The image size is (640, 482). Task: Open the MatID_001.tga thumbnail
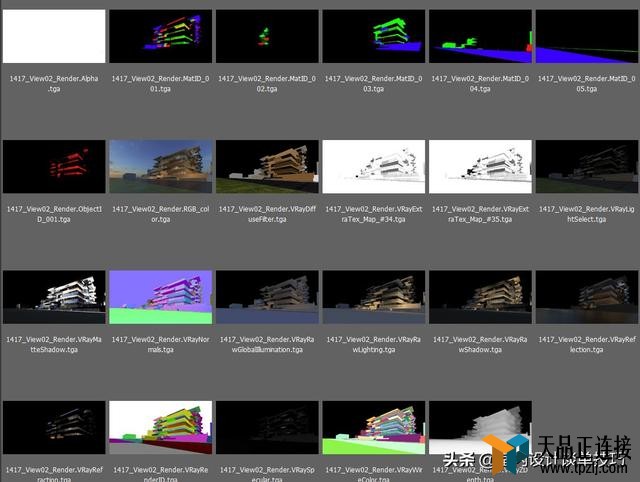pyautogui.click(x=160, y=36)
